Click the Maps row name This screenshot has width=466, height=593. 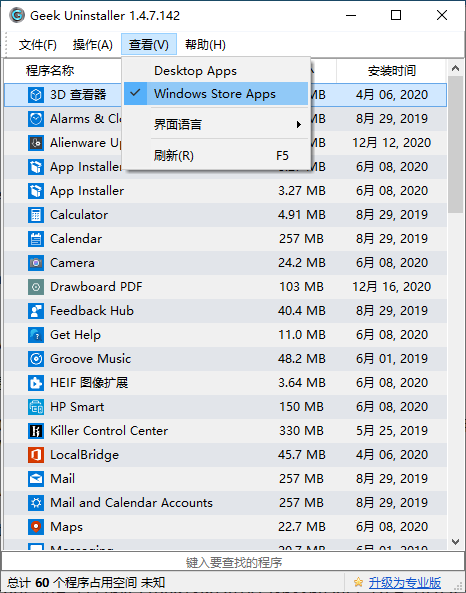click(x=66, y=527)
